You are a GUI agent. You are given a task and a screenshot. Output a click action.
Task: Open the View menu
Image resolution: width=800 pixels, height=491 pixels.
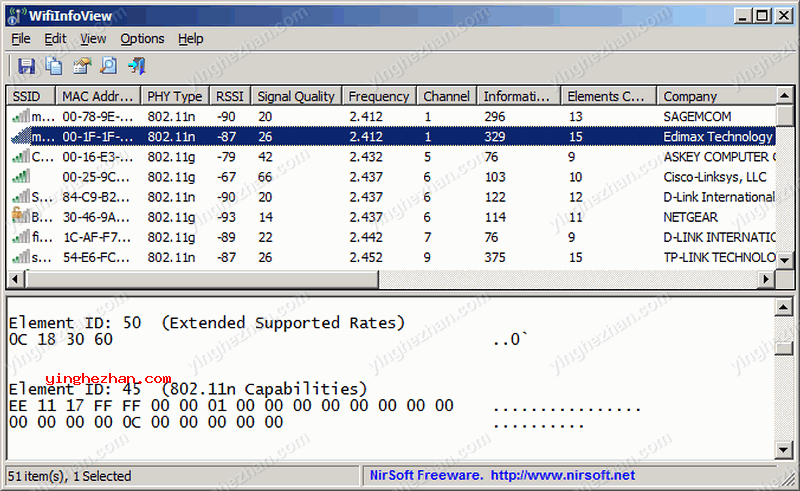click(93, 39)
